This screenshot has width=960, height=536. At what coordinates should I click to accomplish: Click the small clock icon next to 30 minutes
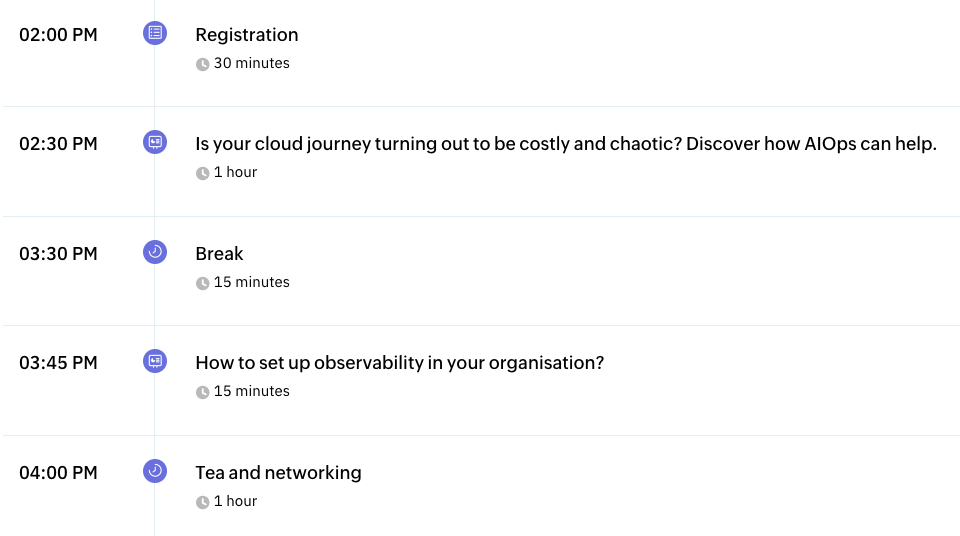pyautogui.click(x=203, y=64)
